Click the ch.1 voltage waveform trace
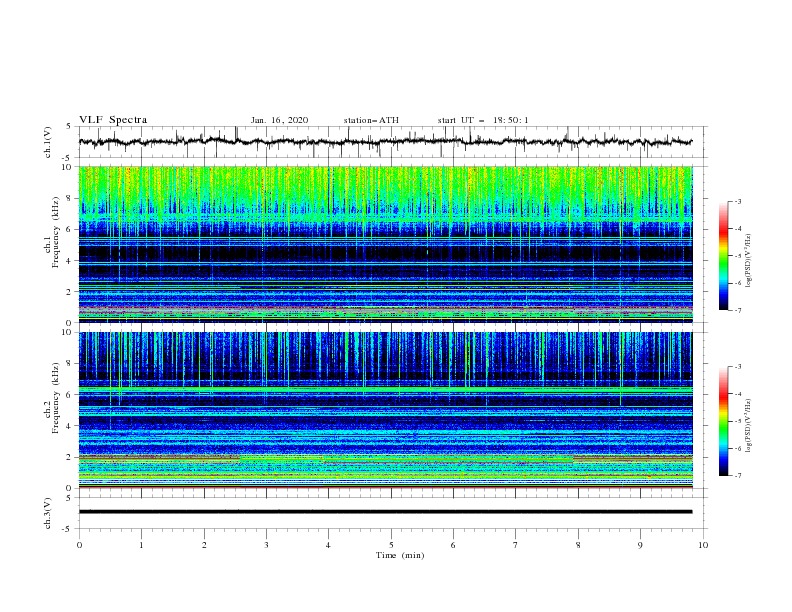 tap(385, 142)
